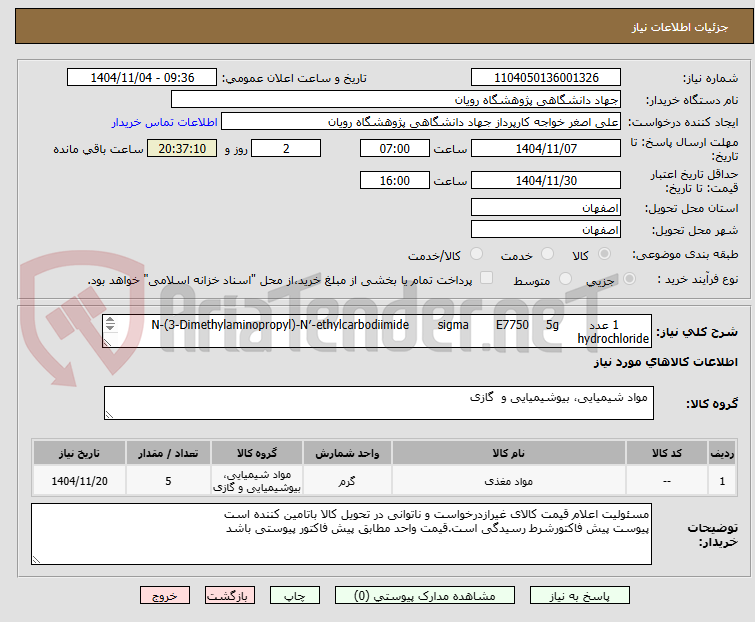Click استان محل تحویل field اصفهان
Viewport: 755px width, 622px height.
point(546,207)
